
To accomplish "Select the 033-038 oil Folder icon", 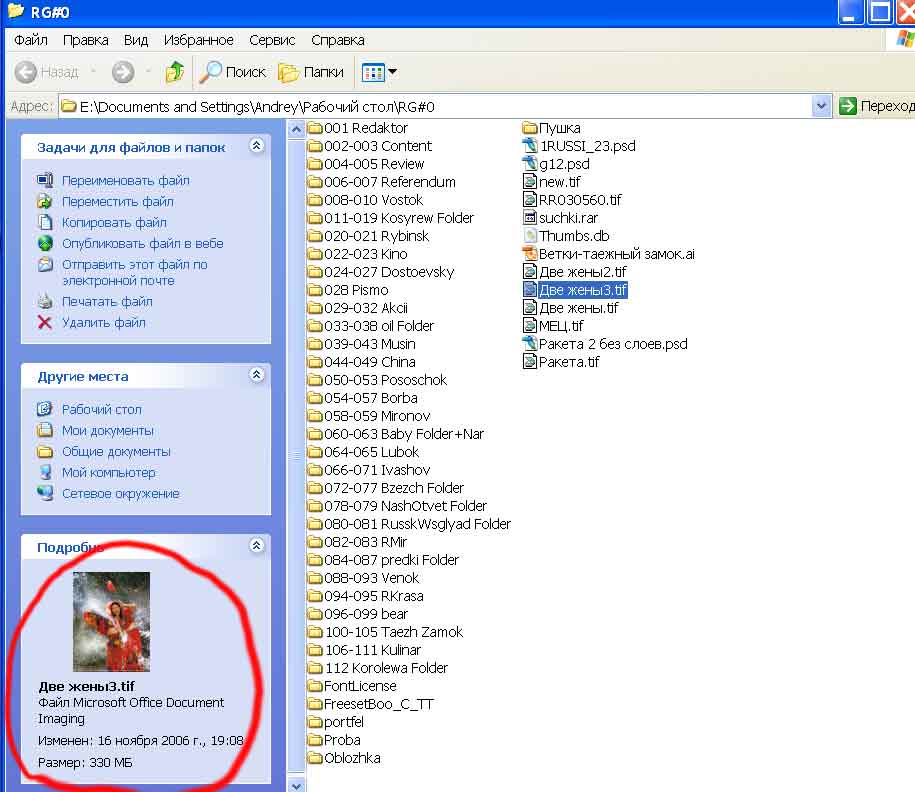I will (x=315, y=326).
